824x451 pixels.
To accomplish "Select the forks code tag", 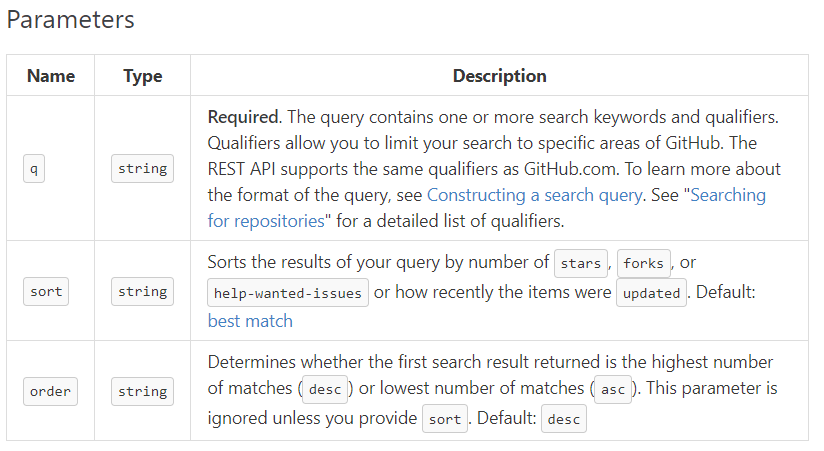I will 644,263.
